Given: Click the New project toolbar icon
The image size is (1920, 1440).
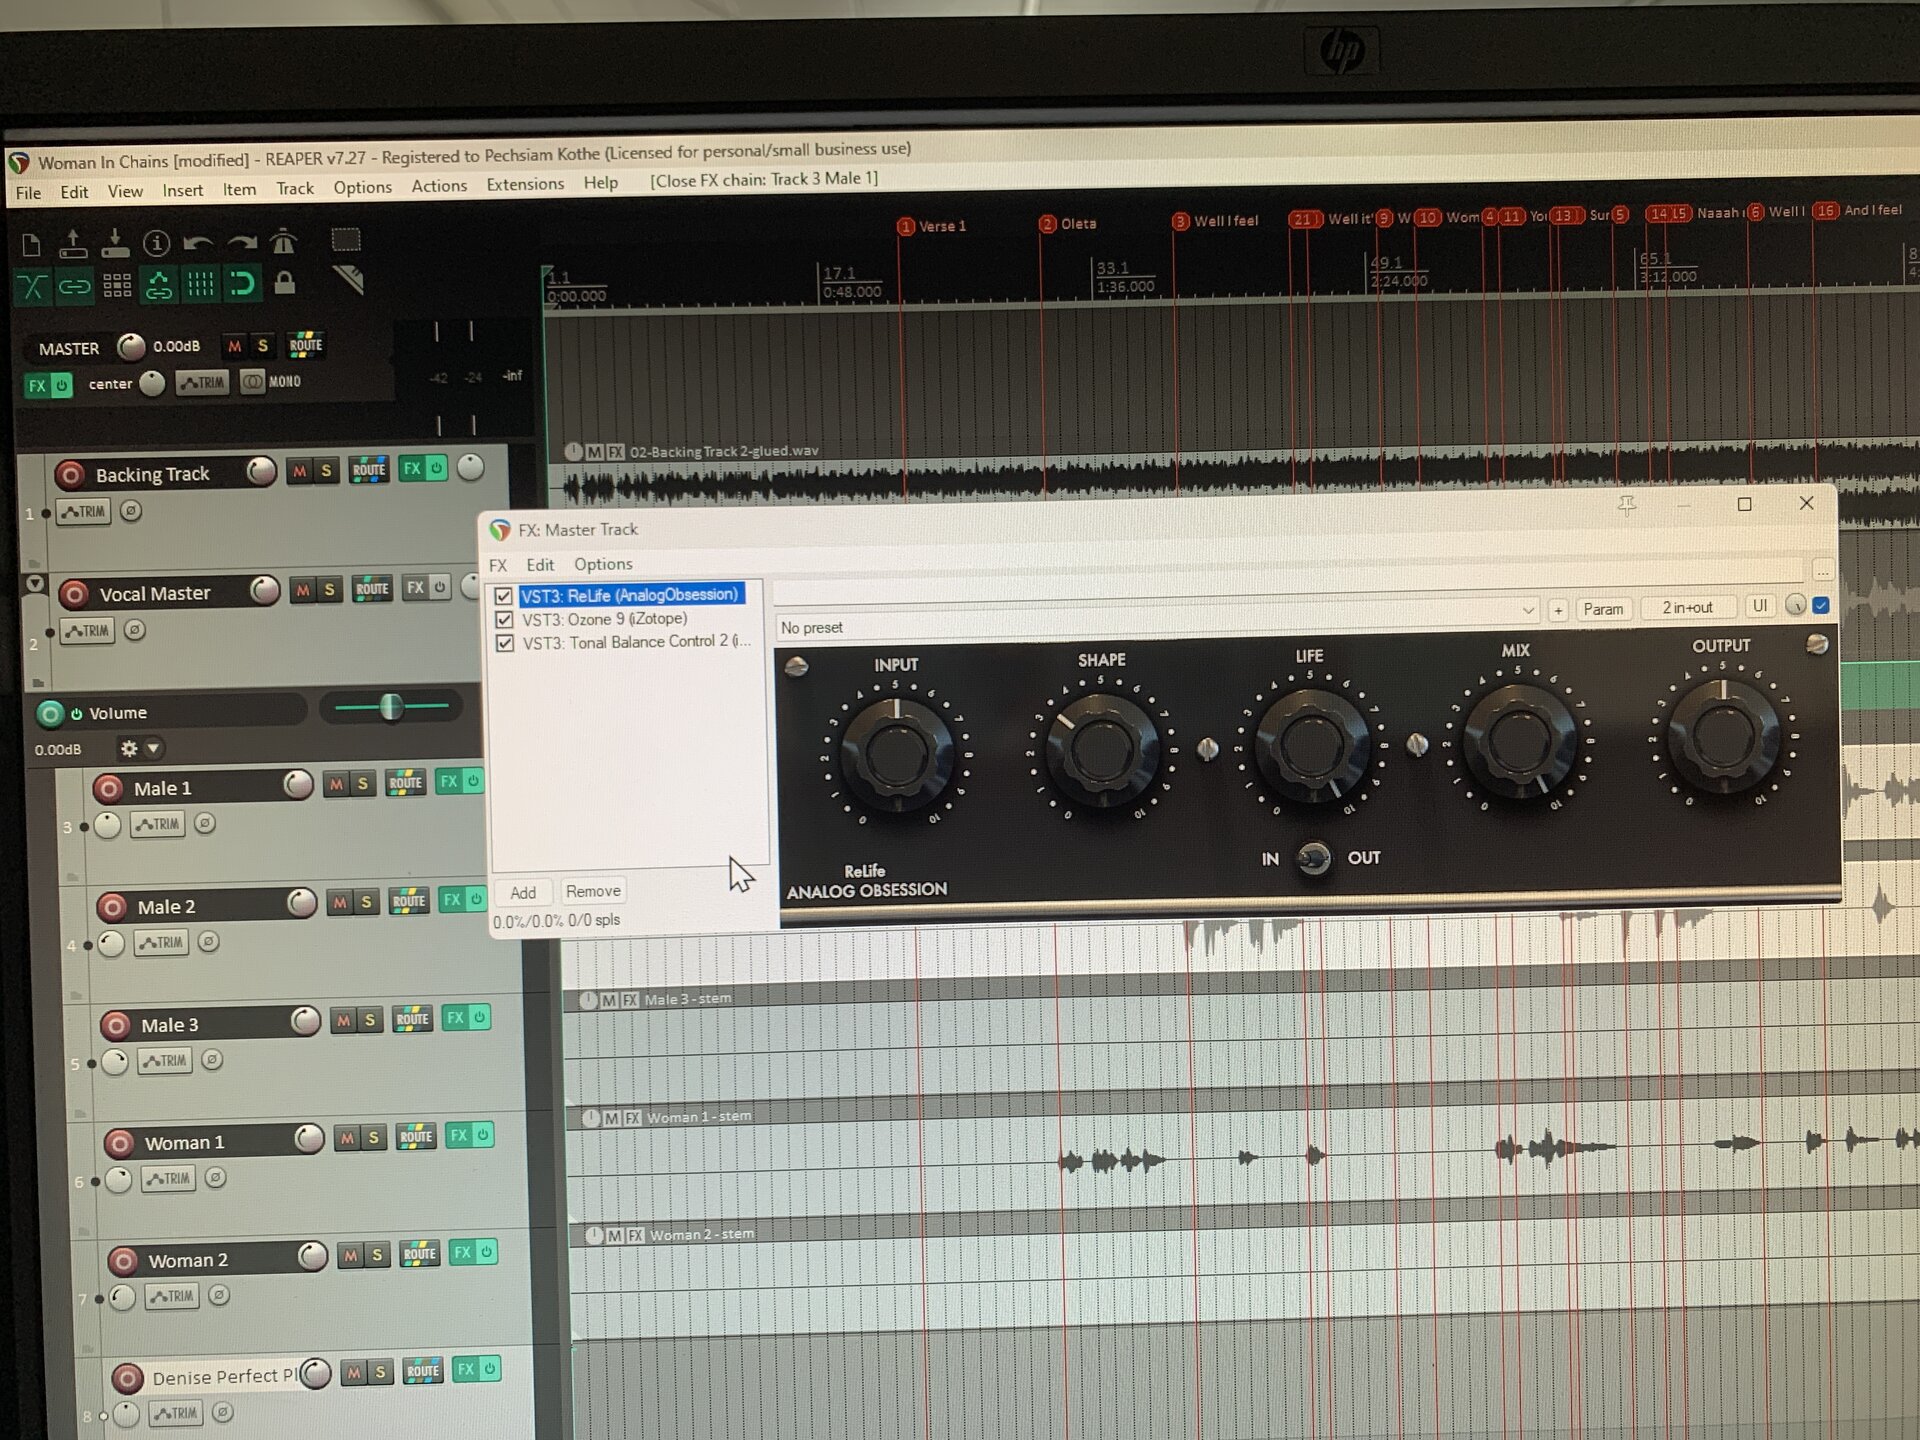Looking at the screenshot, I should click(31, 244).
